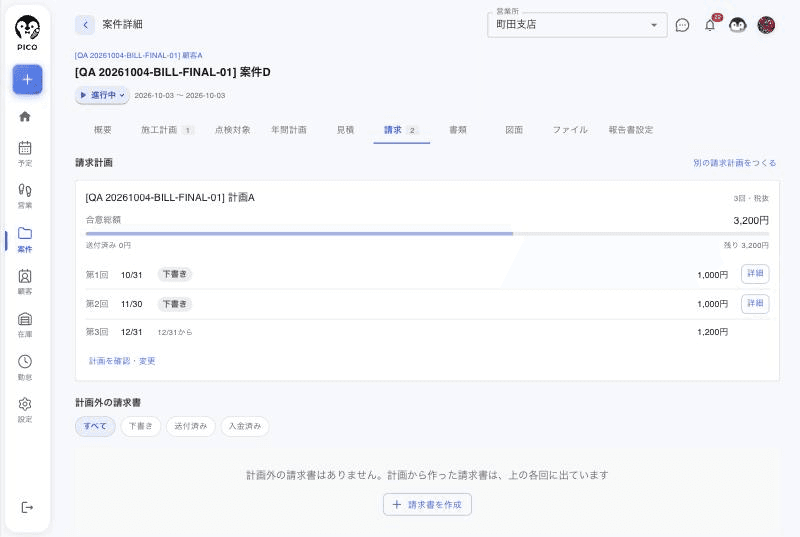This screenshot has height=537, width=800.
Task: Open 詳細 for the 第1回 10/31 invoice
Action: tap(755, 274)
